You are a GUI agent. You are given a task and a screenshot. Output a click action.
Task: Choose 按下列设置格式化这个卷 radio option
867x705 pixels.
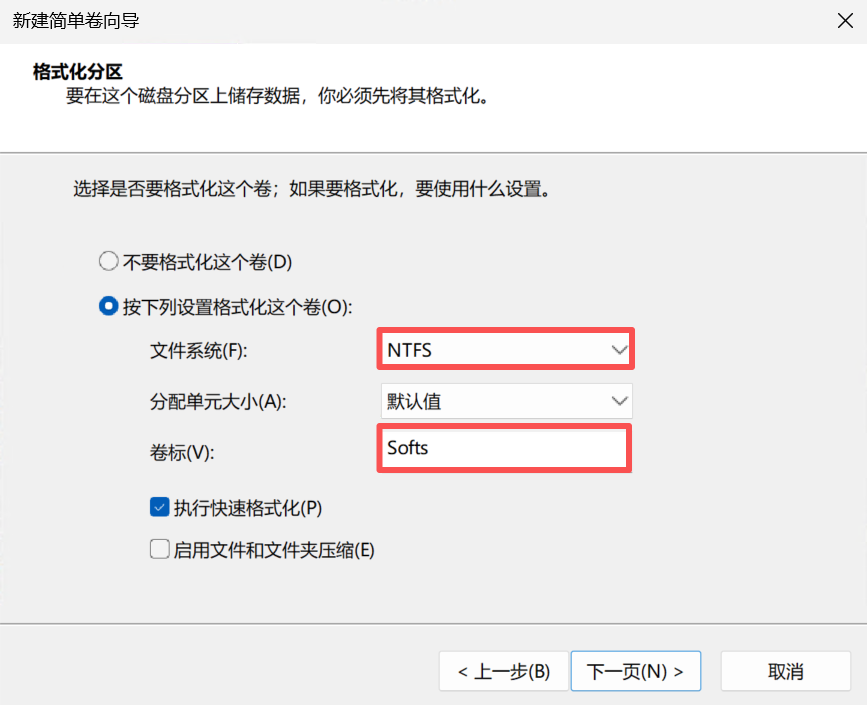(109, 307)
